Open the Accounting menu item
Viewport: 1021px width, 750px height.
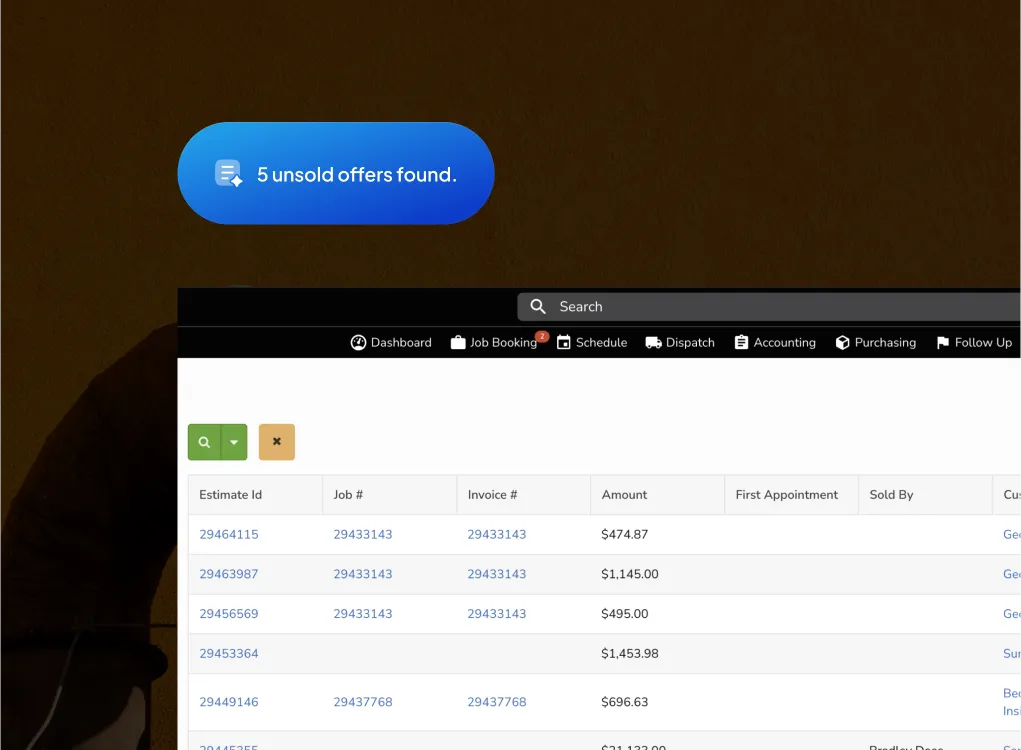pyautogui.click(x=775, y=342)
